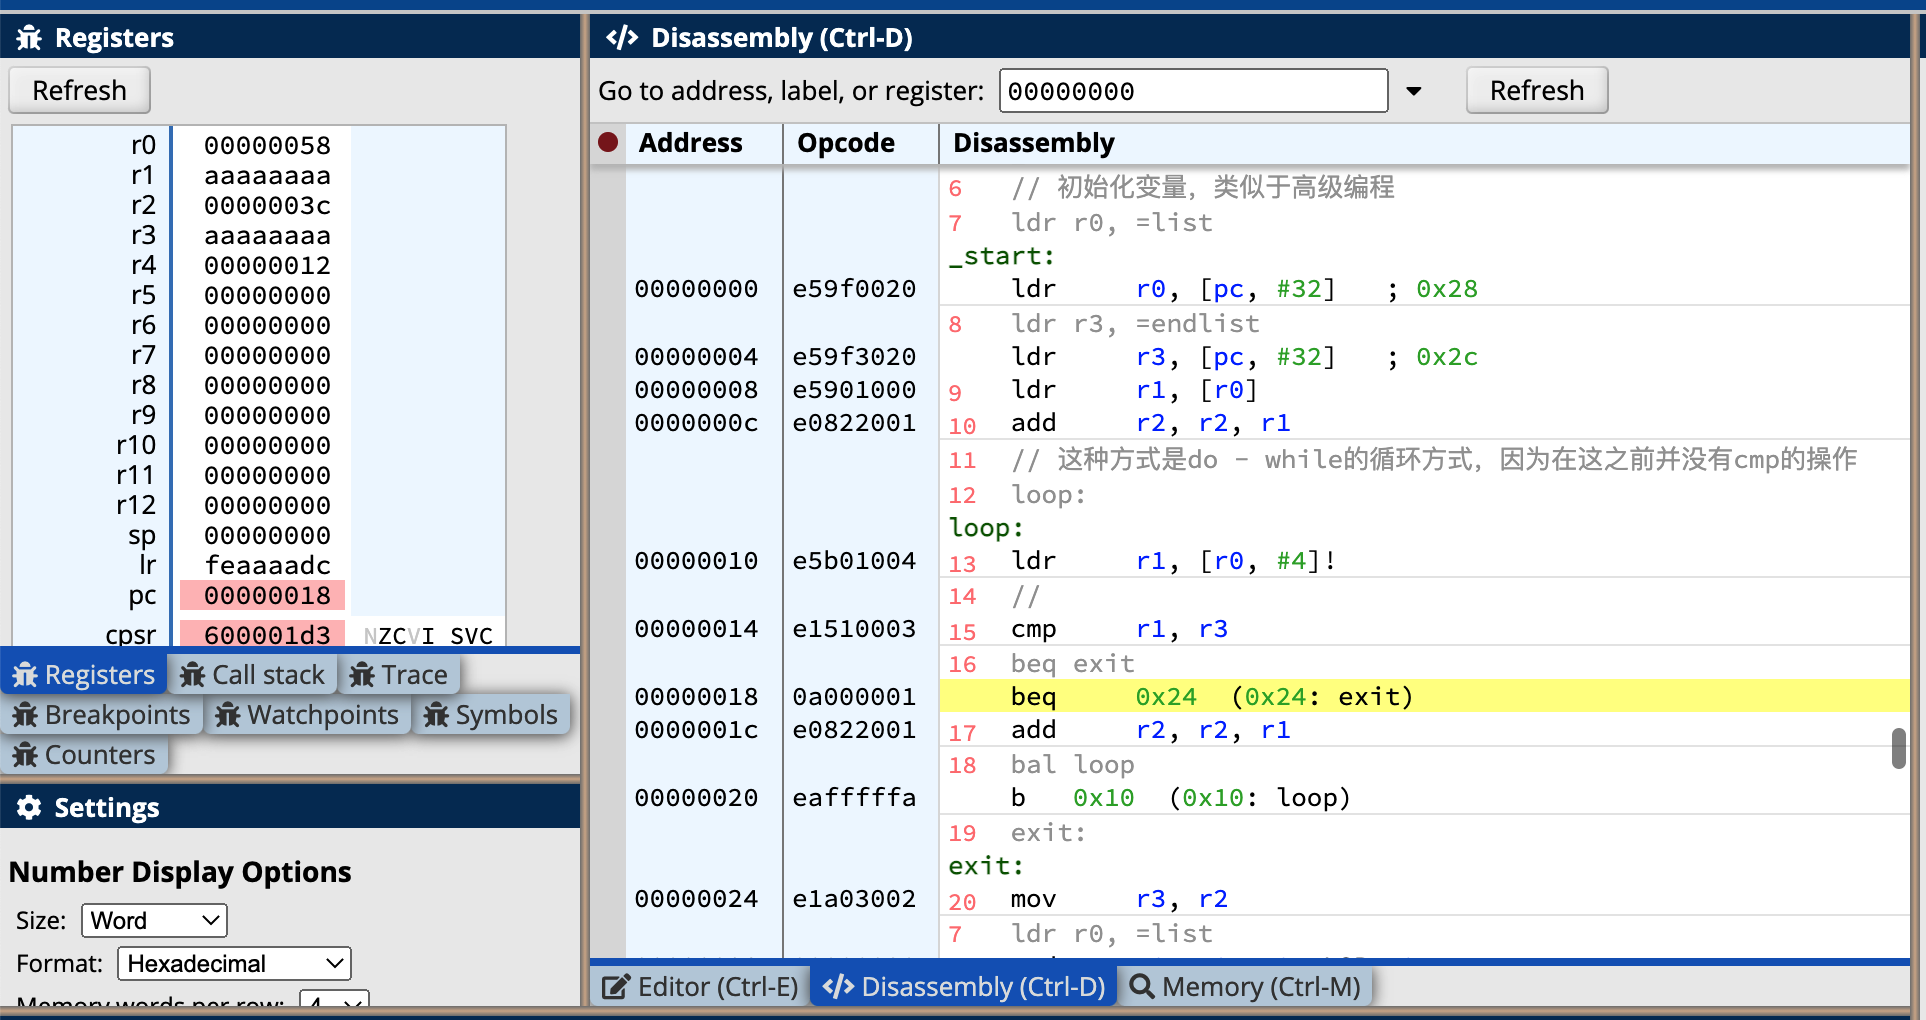Grab the disassembly vertical scrollbar thumb
This screenshot has width=1926, height=1020.
click(x=1898, y=748)
